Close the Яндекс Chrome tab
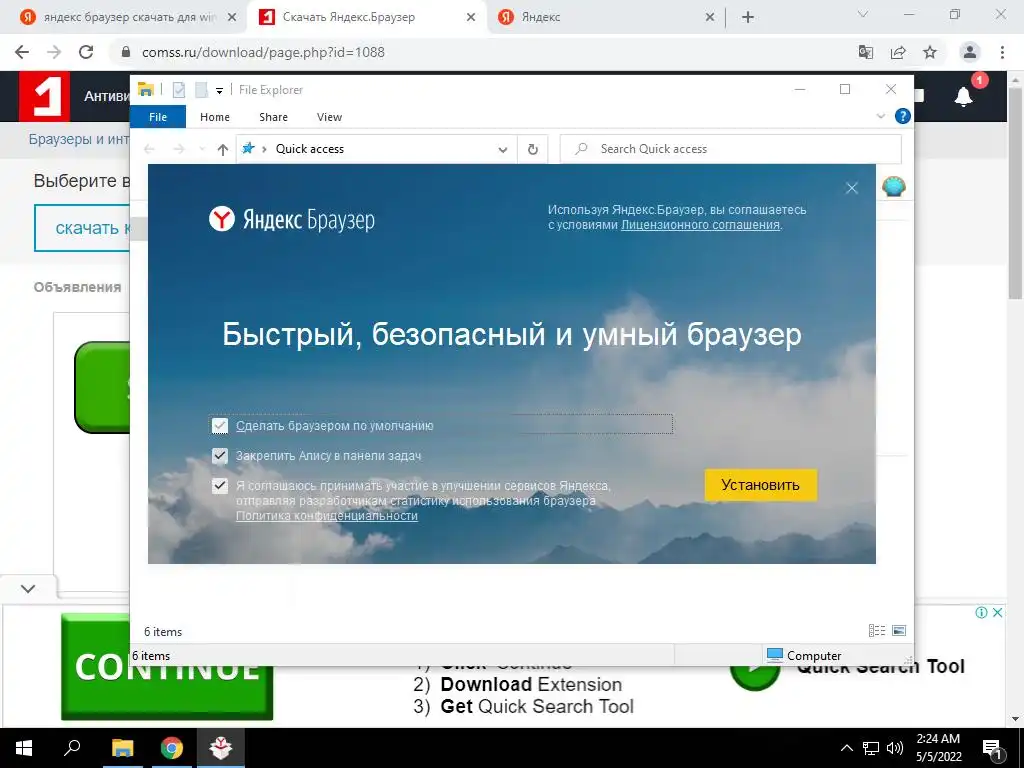This screenshot has height=768, width=1024. click(x=710, y=18)
